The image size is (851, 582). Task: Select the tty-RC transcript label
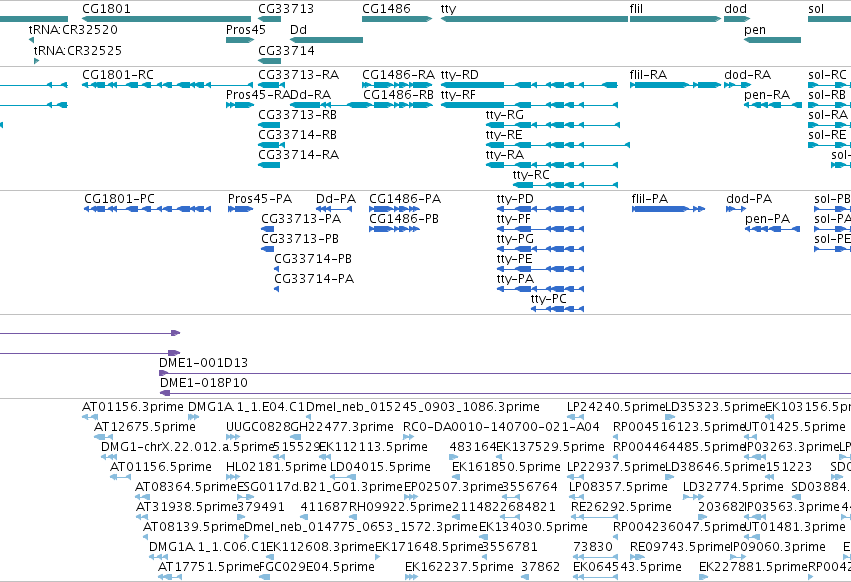531,175
